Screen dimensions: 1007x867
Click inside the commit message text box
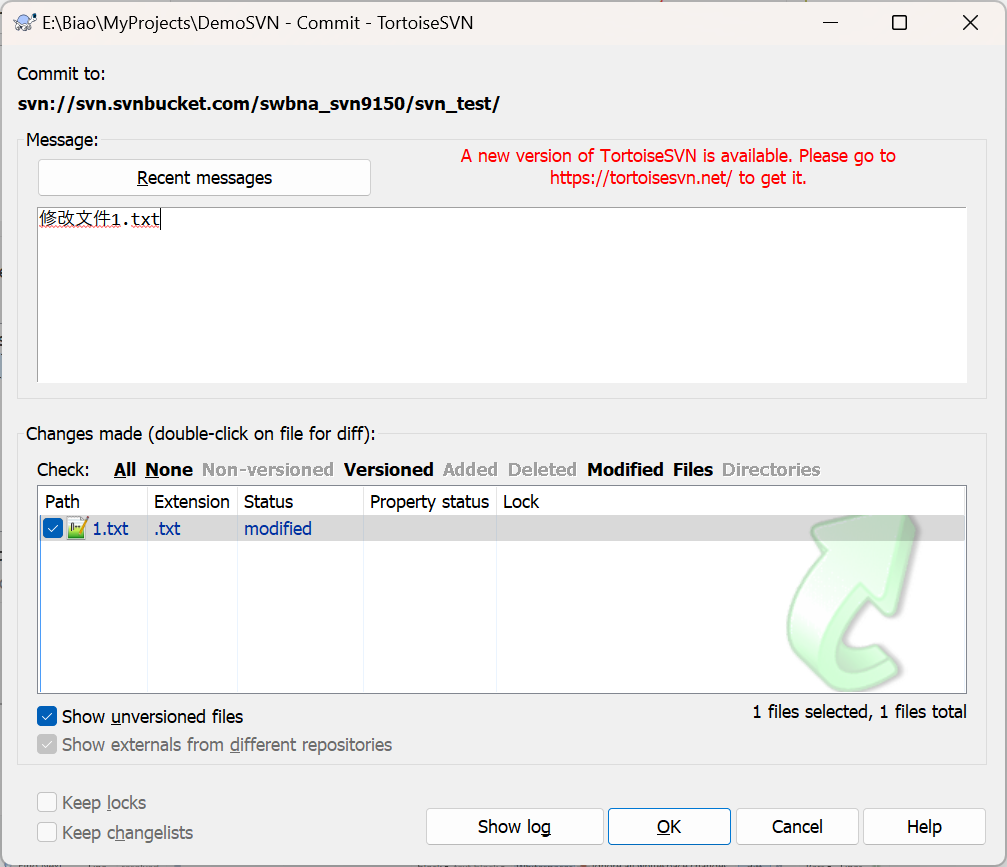(x=502, y=295)
